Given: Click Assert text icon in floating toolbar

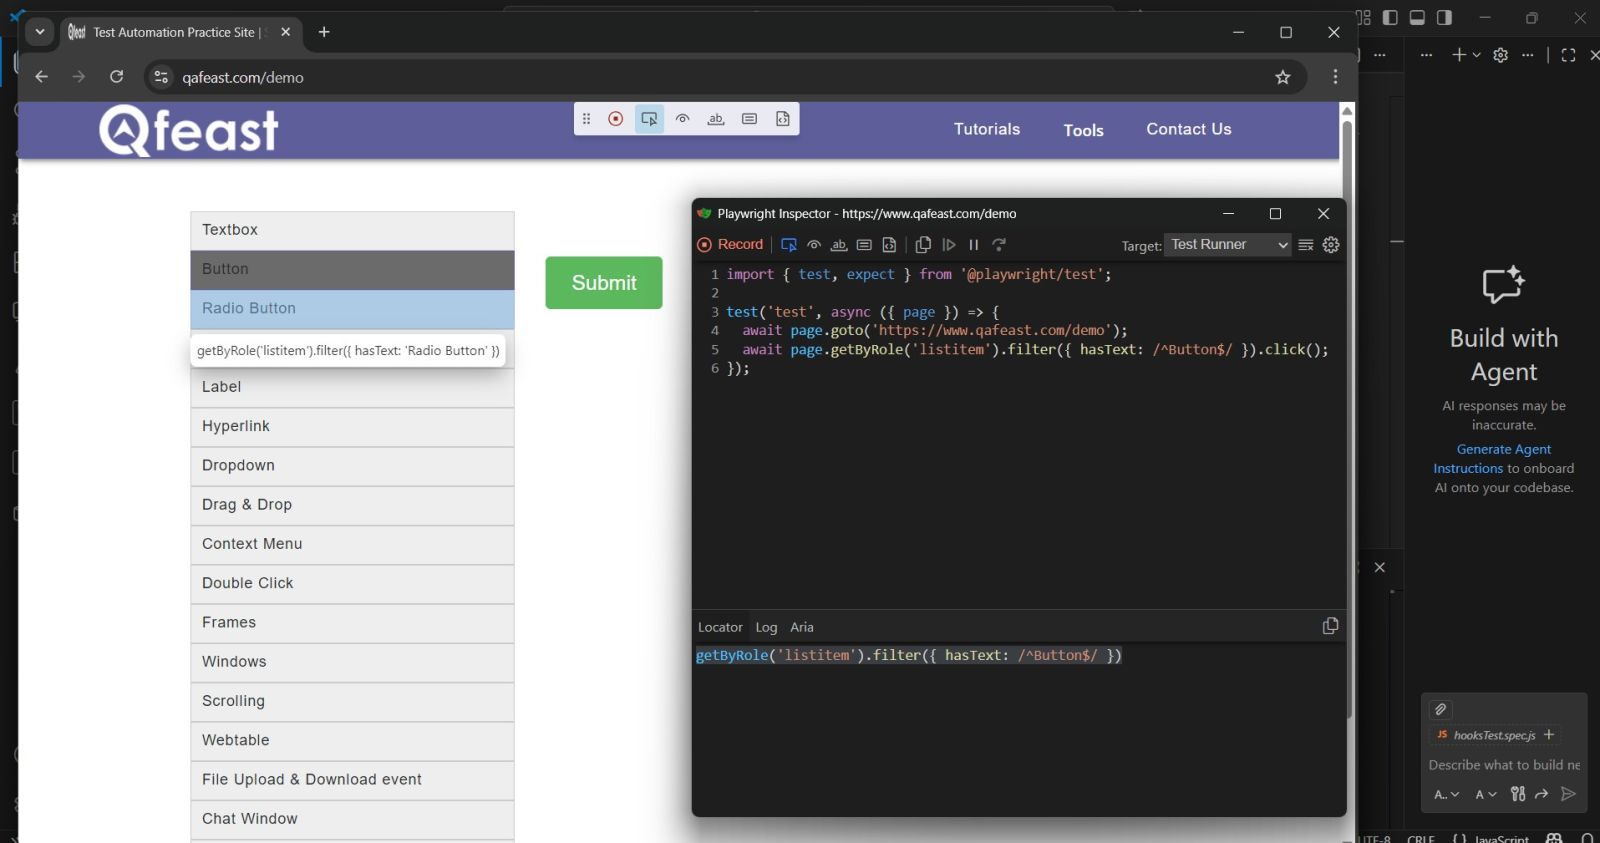Looking at the screenshot, I should tap(716, 119).
